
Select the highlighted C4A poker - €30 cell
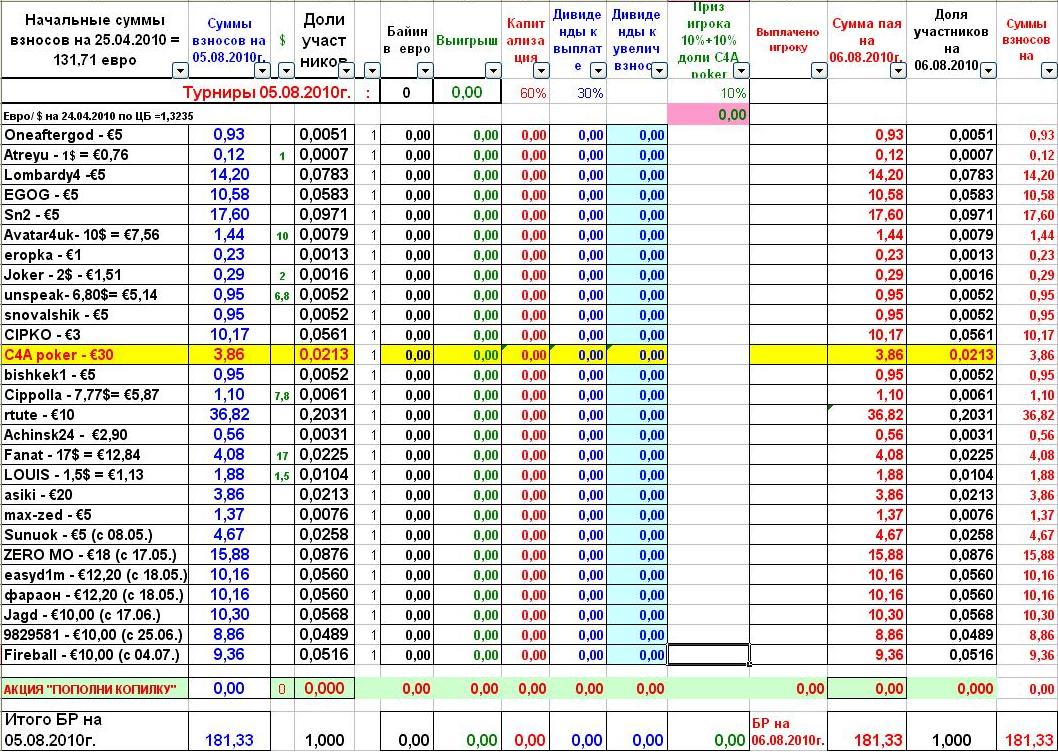(95, 355)
